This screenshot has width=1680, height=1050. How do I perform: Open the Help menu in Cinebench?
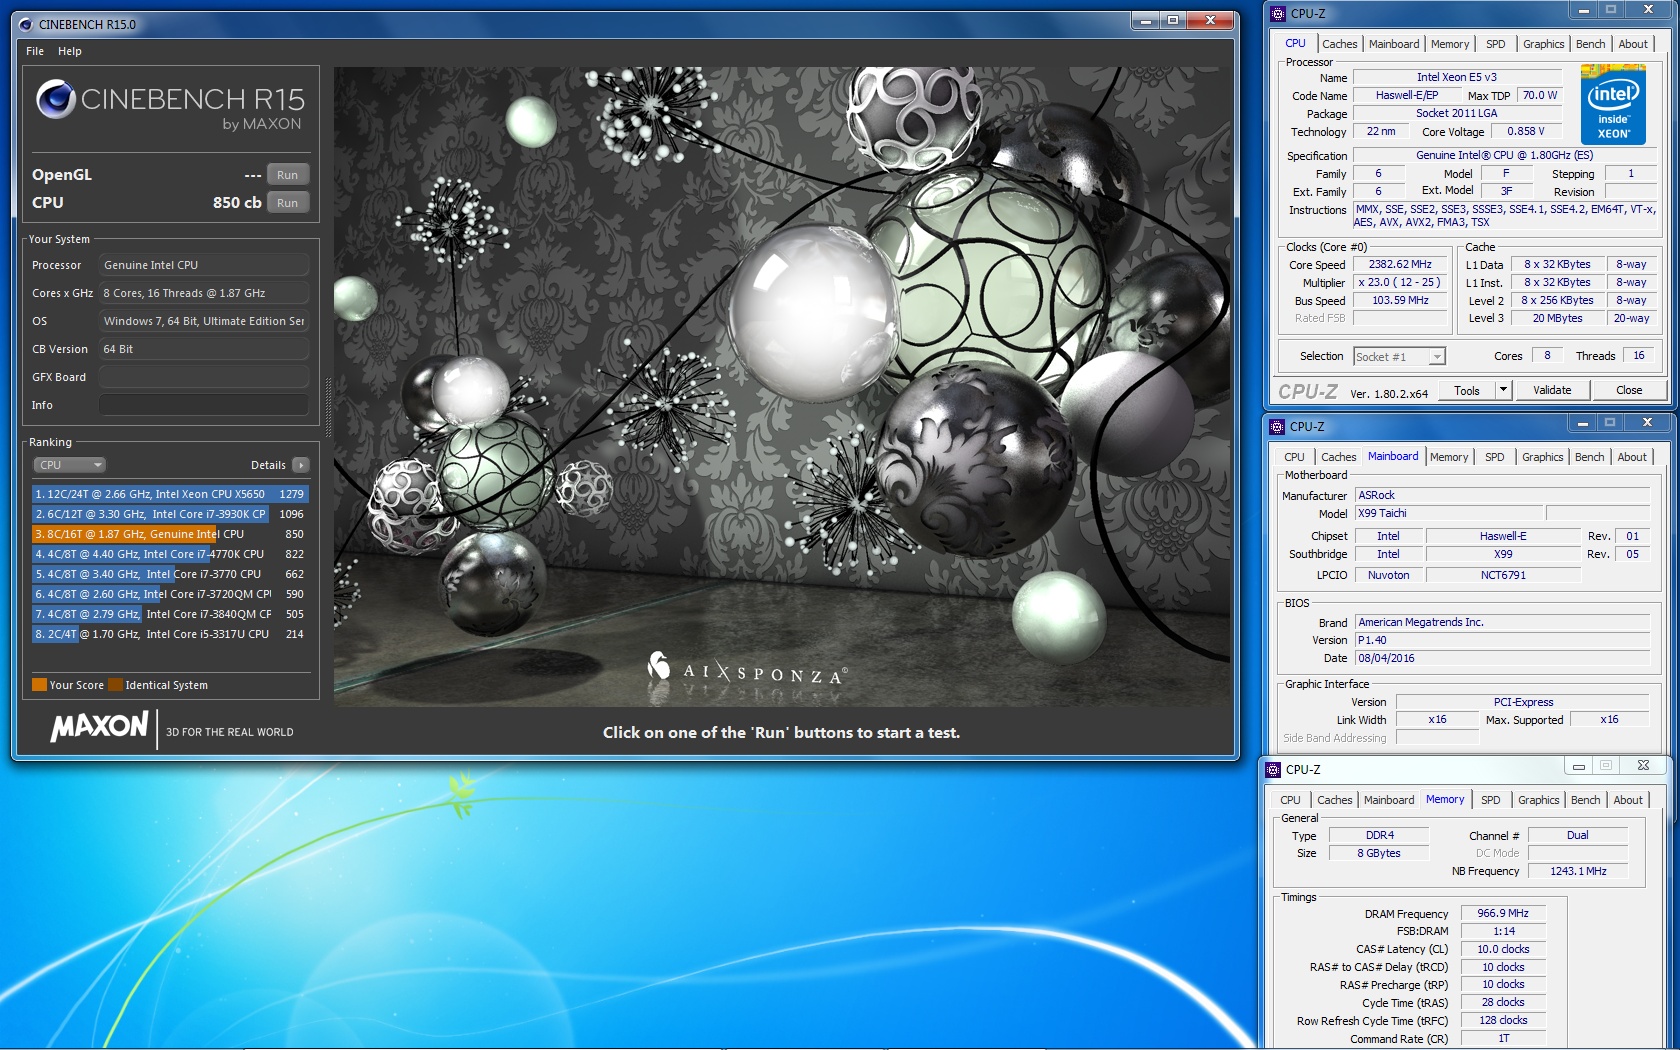click(x=70, y=51)
